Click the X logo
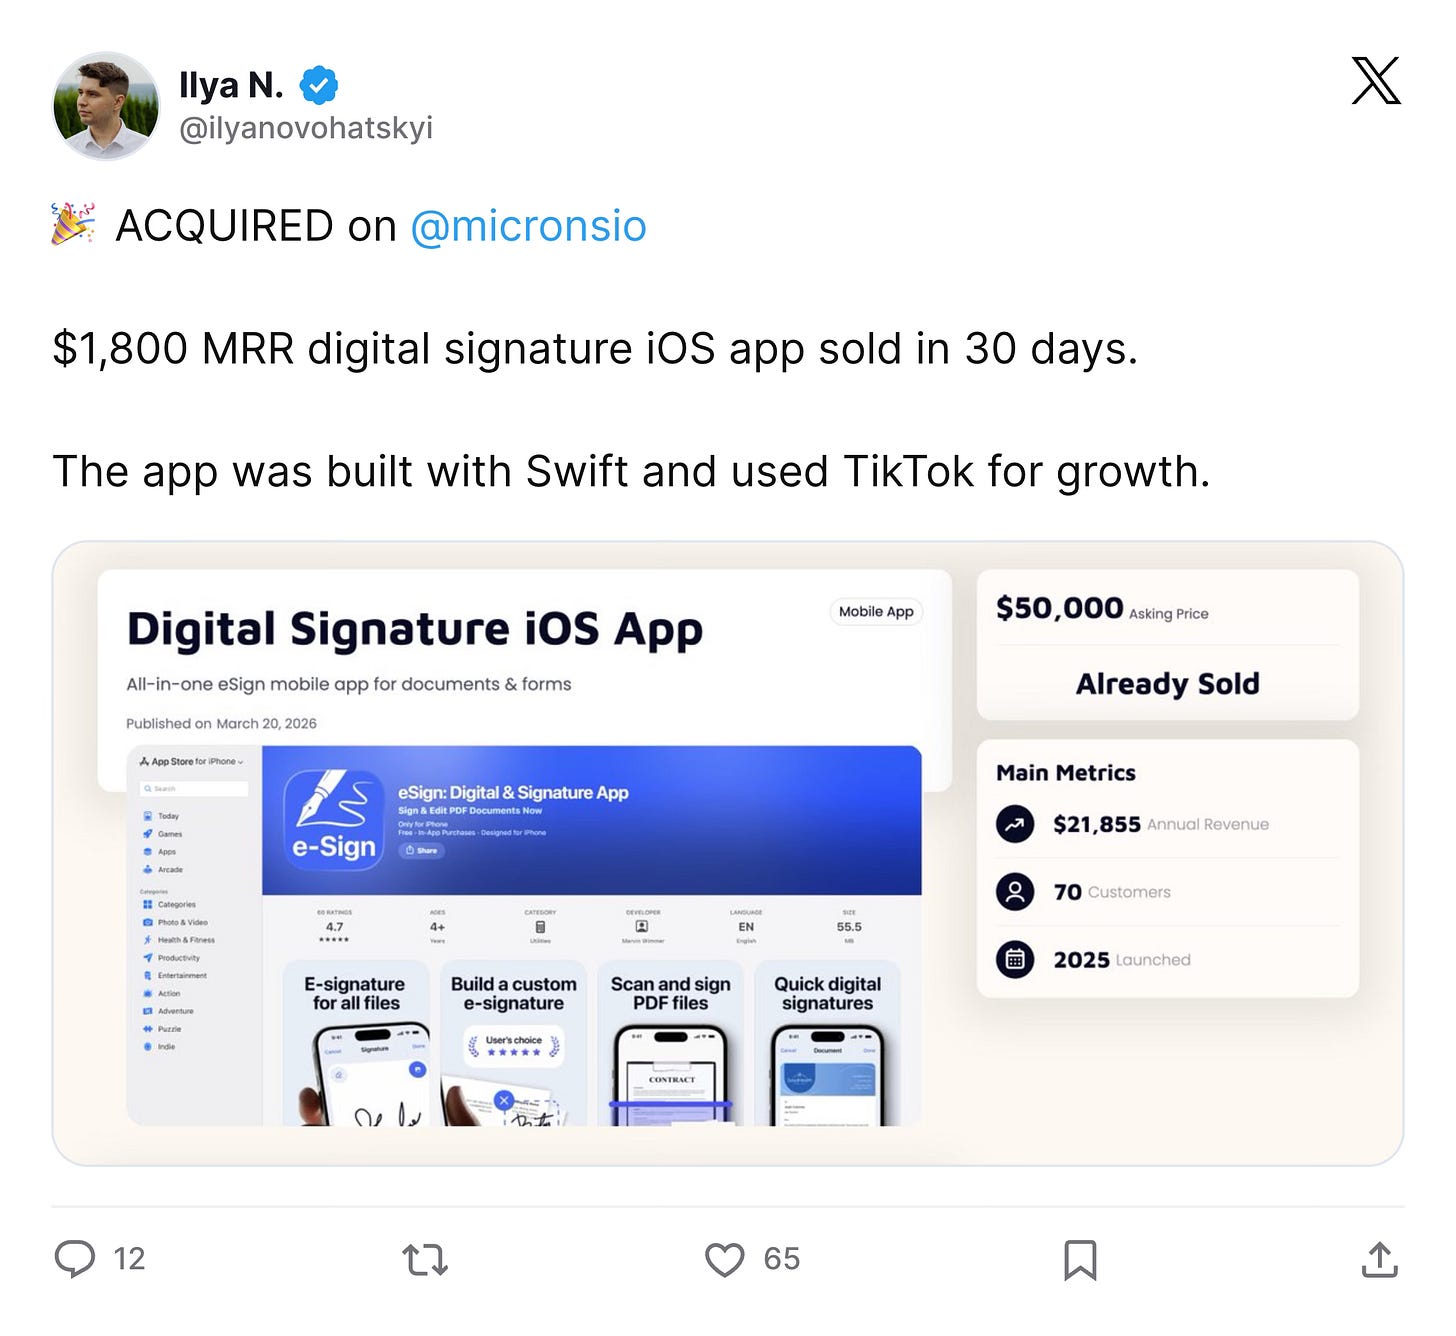1456x1336 pixels. click(1376, 81)
